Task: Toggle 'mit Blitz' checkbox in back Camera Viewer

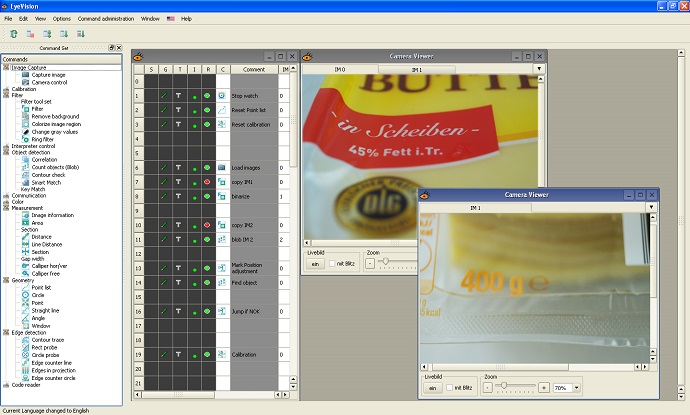Action: click(x=332, y=264)
